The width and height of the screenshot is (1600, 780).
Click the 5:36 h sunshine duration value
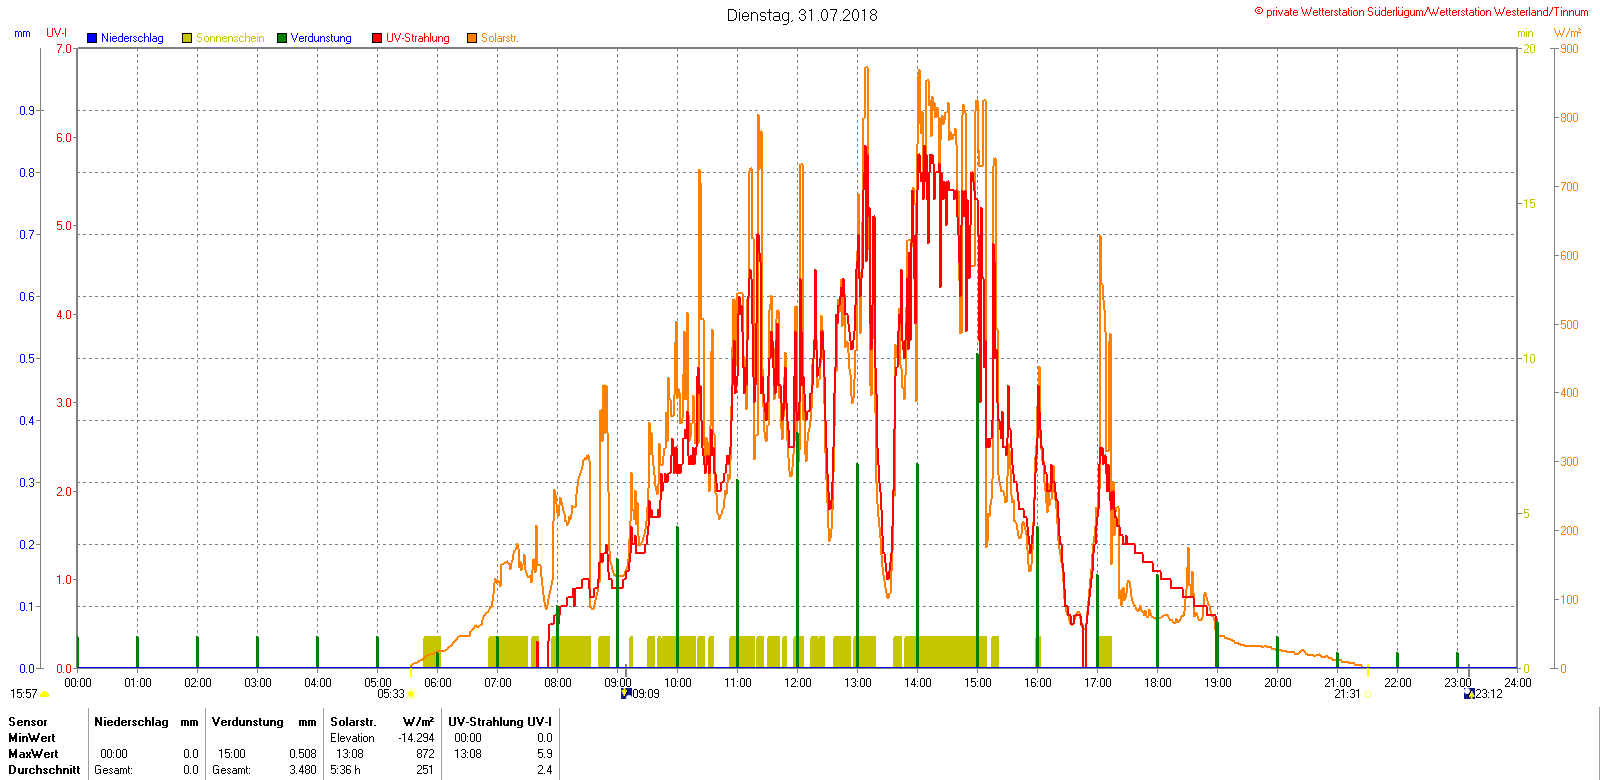346,770
